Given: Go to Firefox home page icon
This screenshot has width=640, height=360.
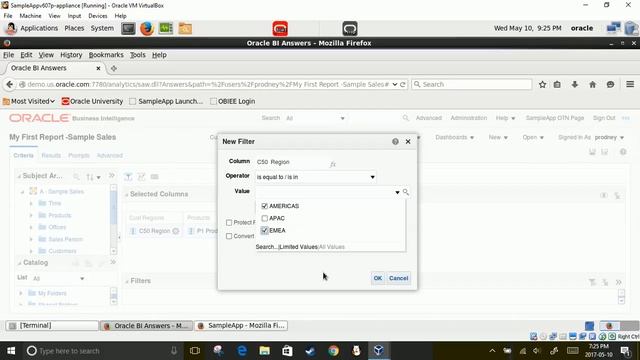Looking at the screenshot, I should 593,84.
